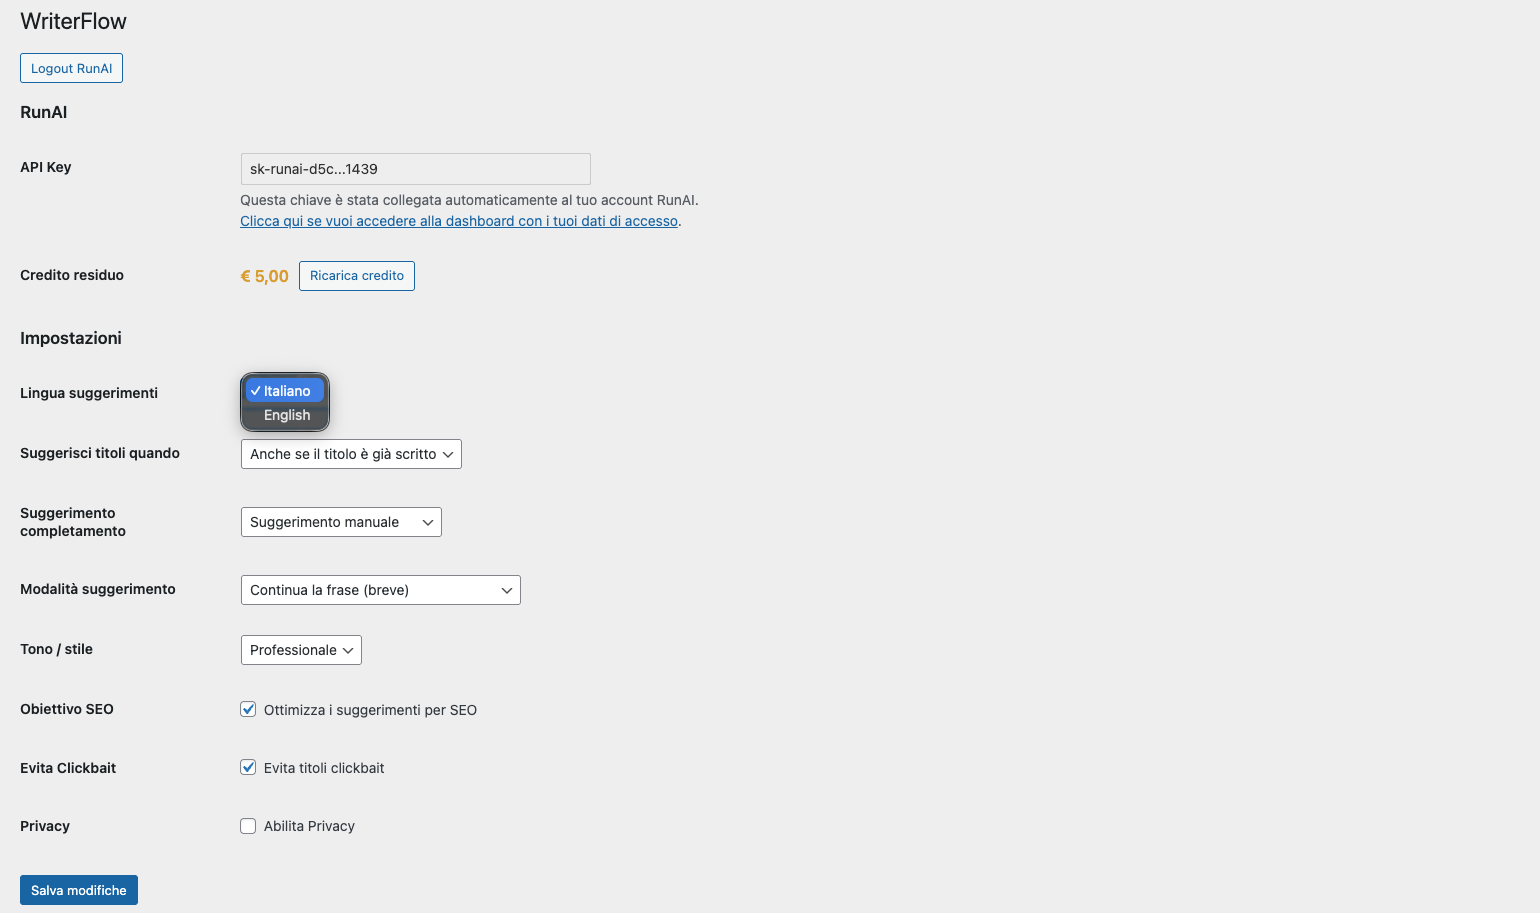Click the chevron beside Anche se il titolo
Screen dimensions: 1540x913
[x=448, y=454]
